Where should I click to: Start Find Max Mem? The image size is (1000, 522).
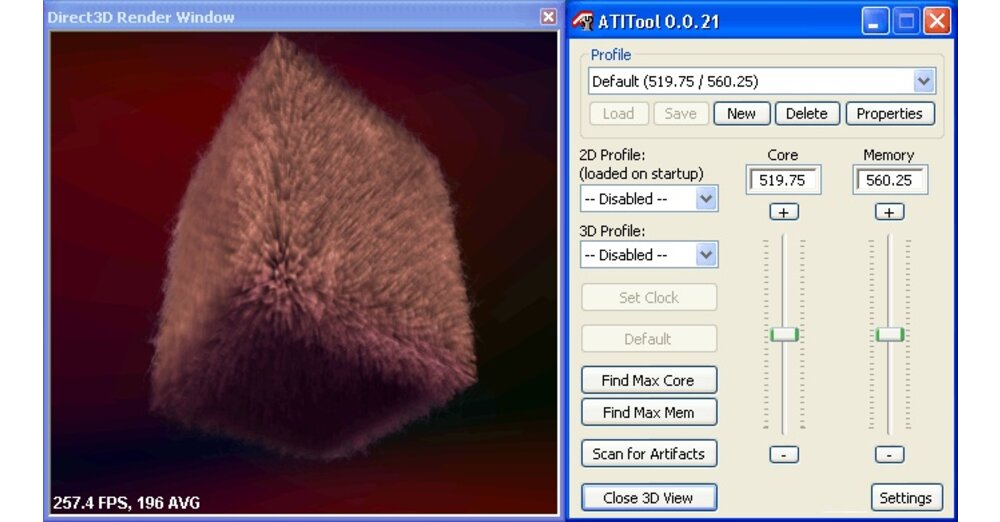647,412
